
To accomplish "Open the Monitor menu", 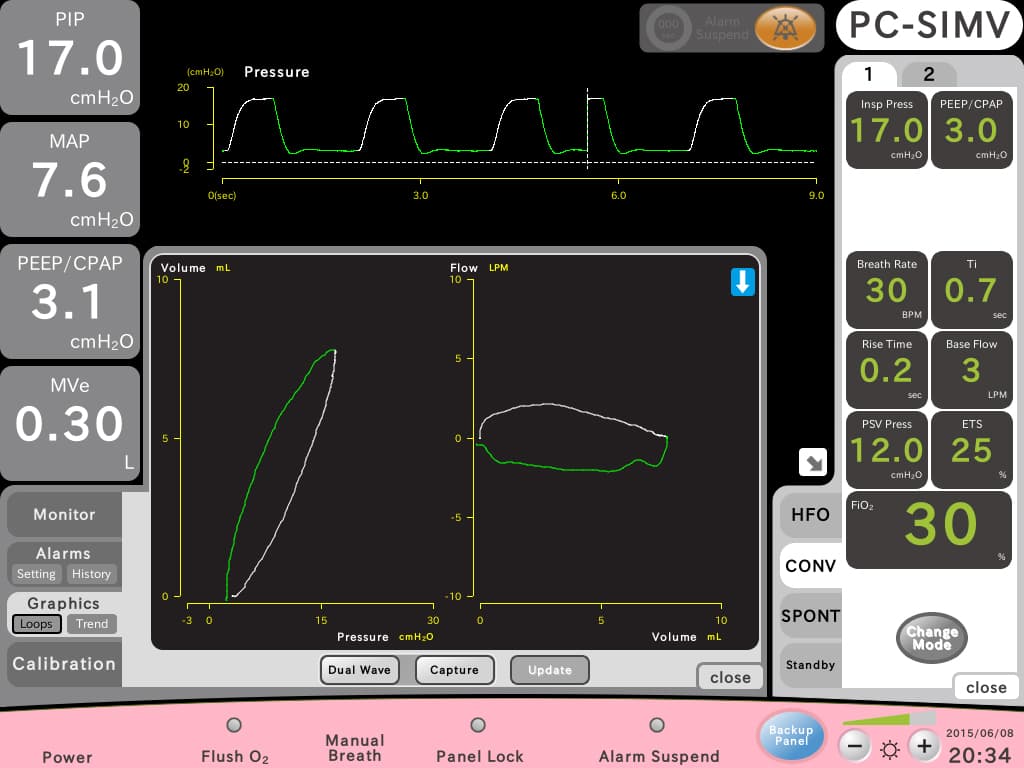I will (x=65, y=515).
